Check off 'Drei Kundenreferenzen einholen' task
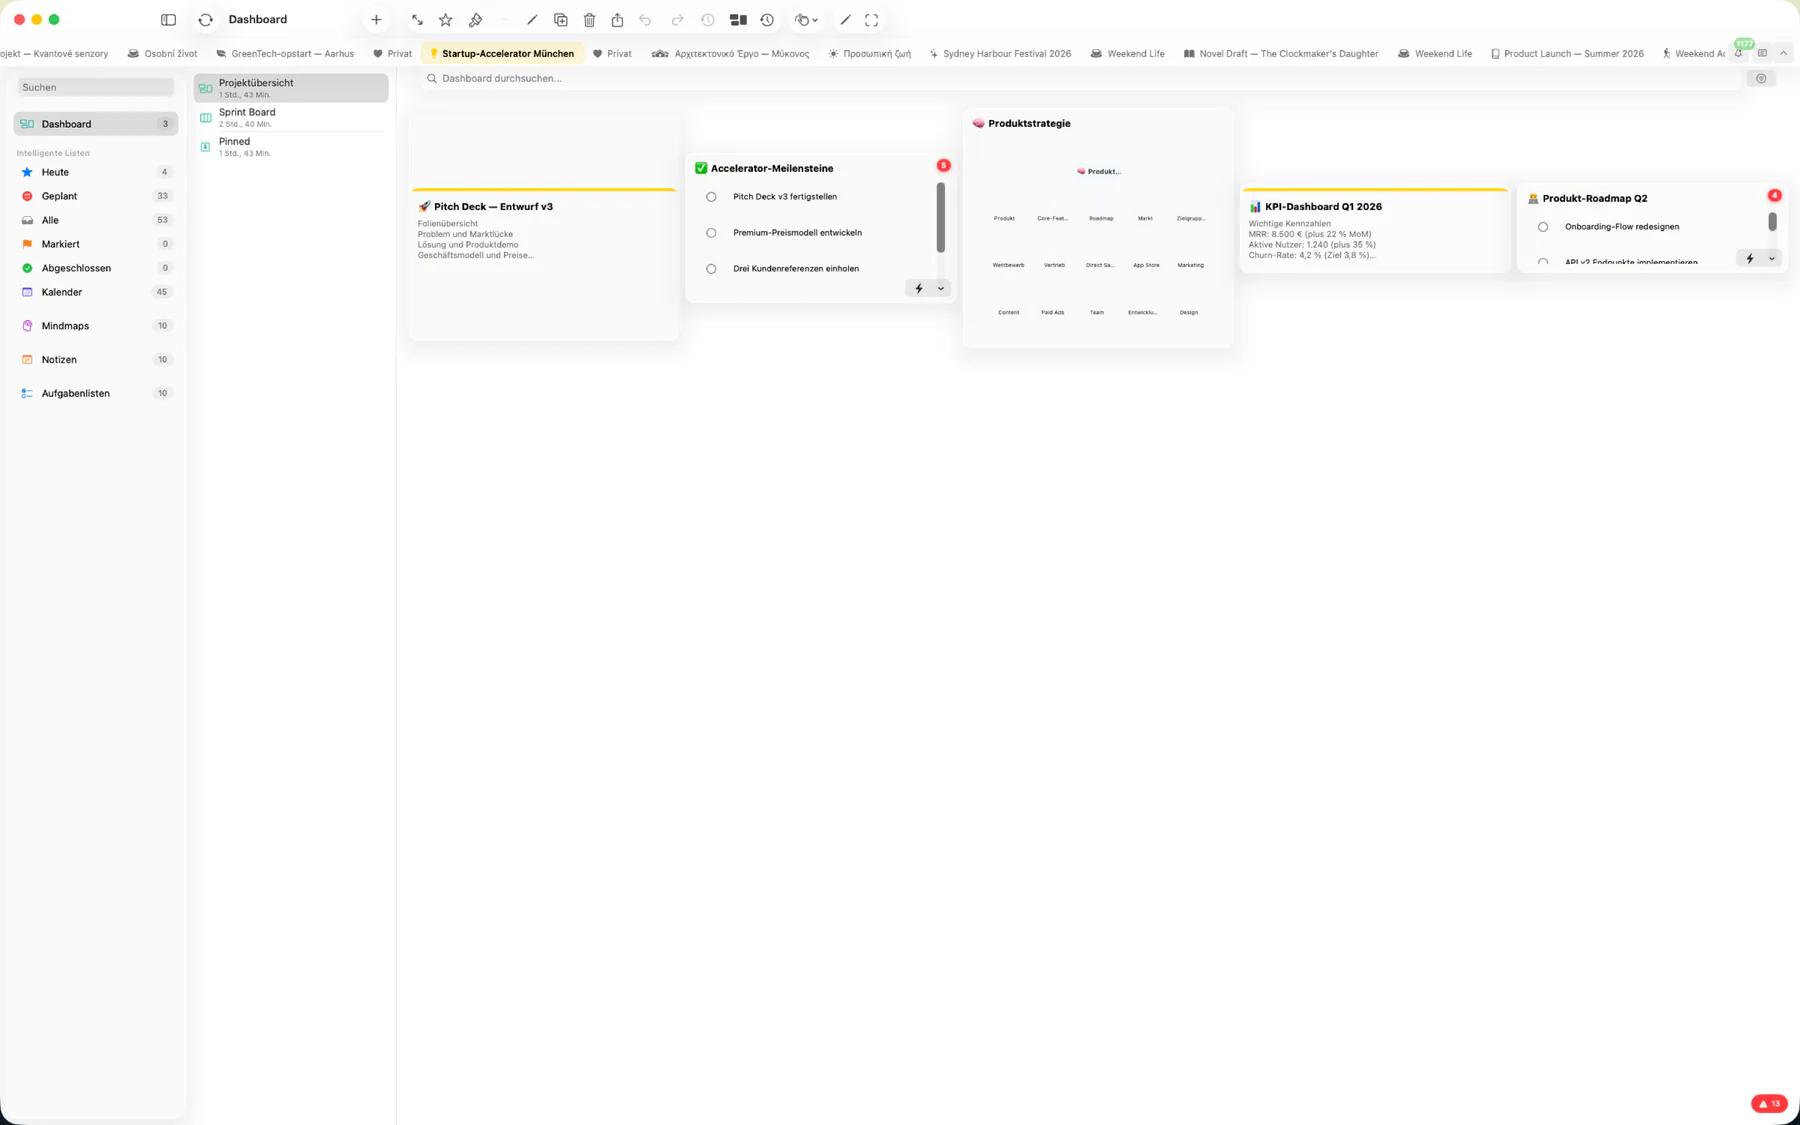The width and height of the screenshot is (1800, 1125). 711,269
